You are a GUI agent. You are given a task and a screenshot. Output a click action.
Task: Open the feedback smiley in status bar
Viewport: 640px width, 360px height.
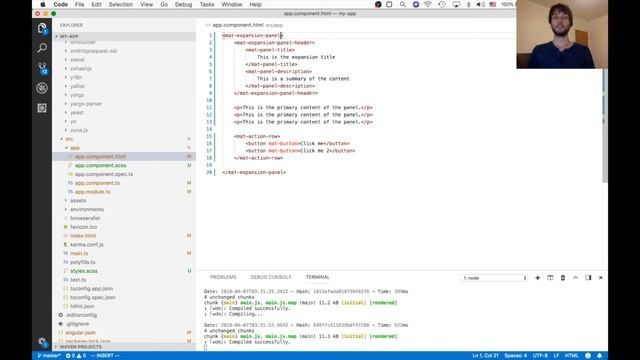point(588,356)
